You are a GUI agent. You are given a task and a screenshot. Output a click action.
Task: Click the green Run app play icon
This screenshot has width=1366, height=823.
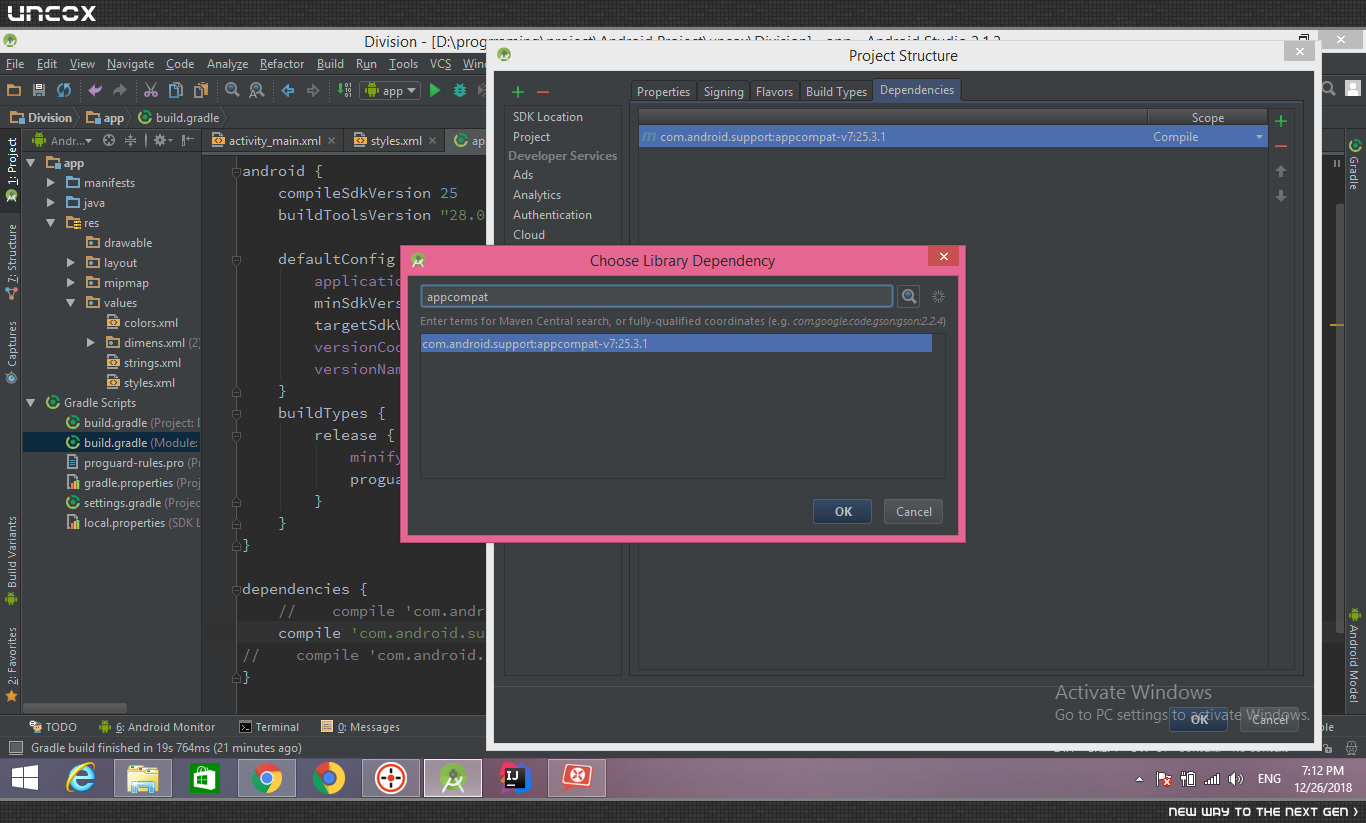pyautogui.click(x=435, y=90)
